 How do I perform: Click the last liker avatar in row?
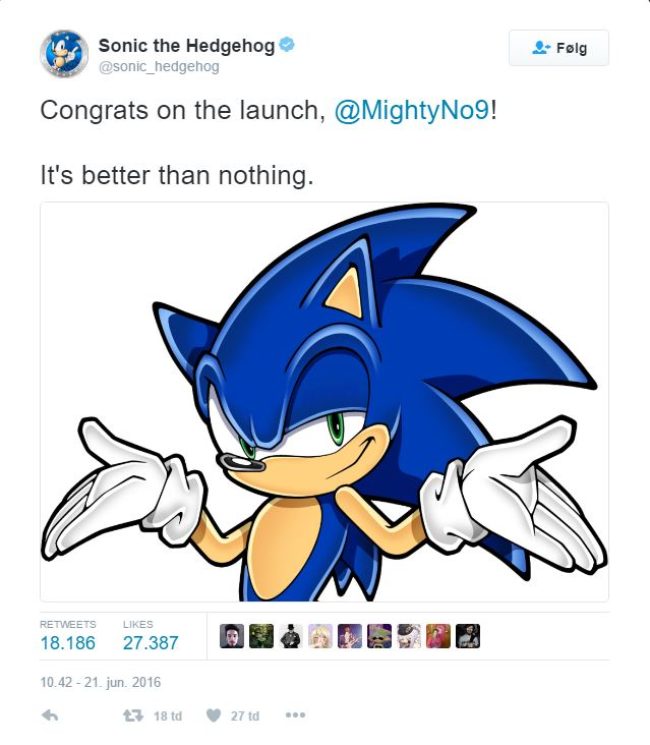[x=468, y=636]
